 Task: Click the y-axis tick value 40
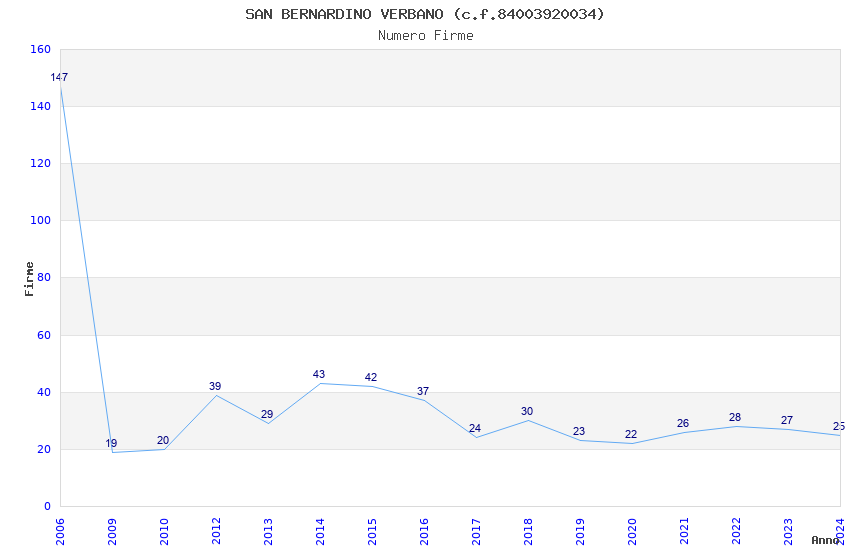(44, 392)
